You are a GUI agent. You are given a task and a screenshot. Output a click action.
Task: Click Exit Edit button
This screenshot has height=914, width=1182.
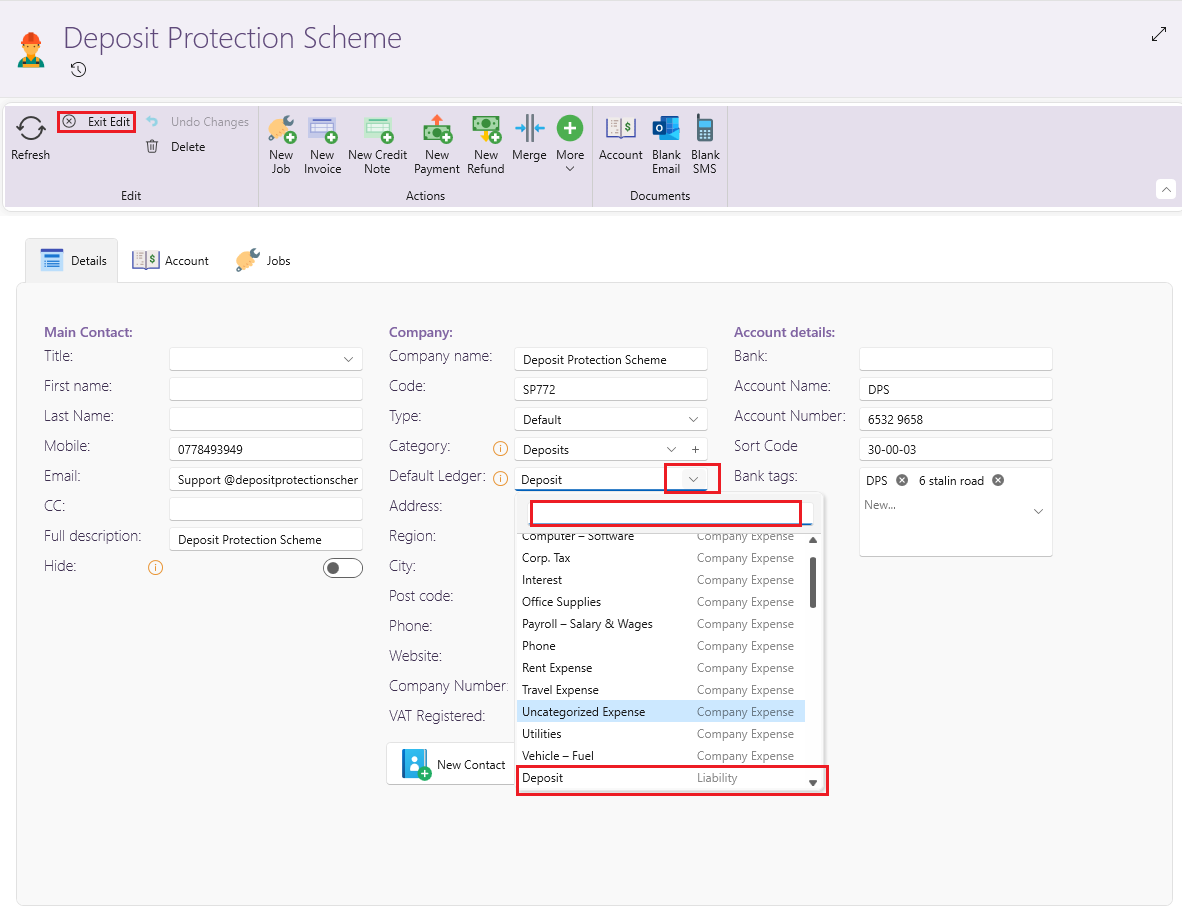coord(97,121)
